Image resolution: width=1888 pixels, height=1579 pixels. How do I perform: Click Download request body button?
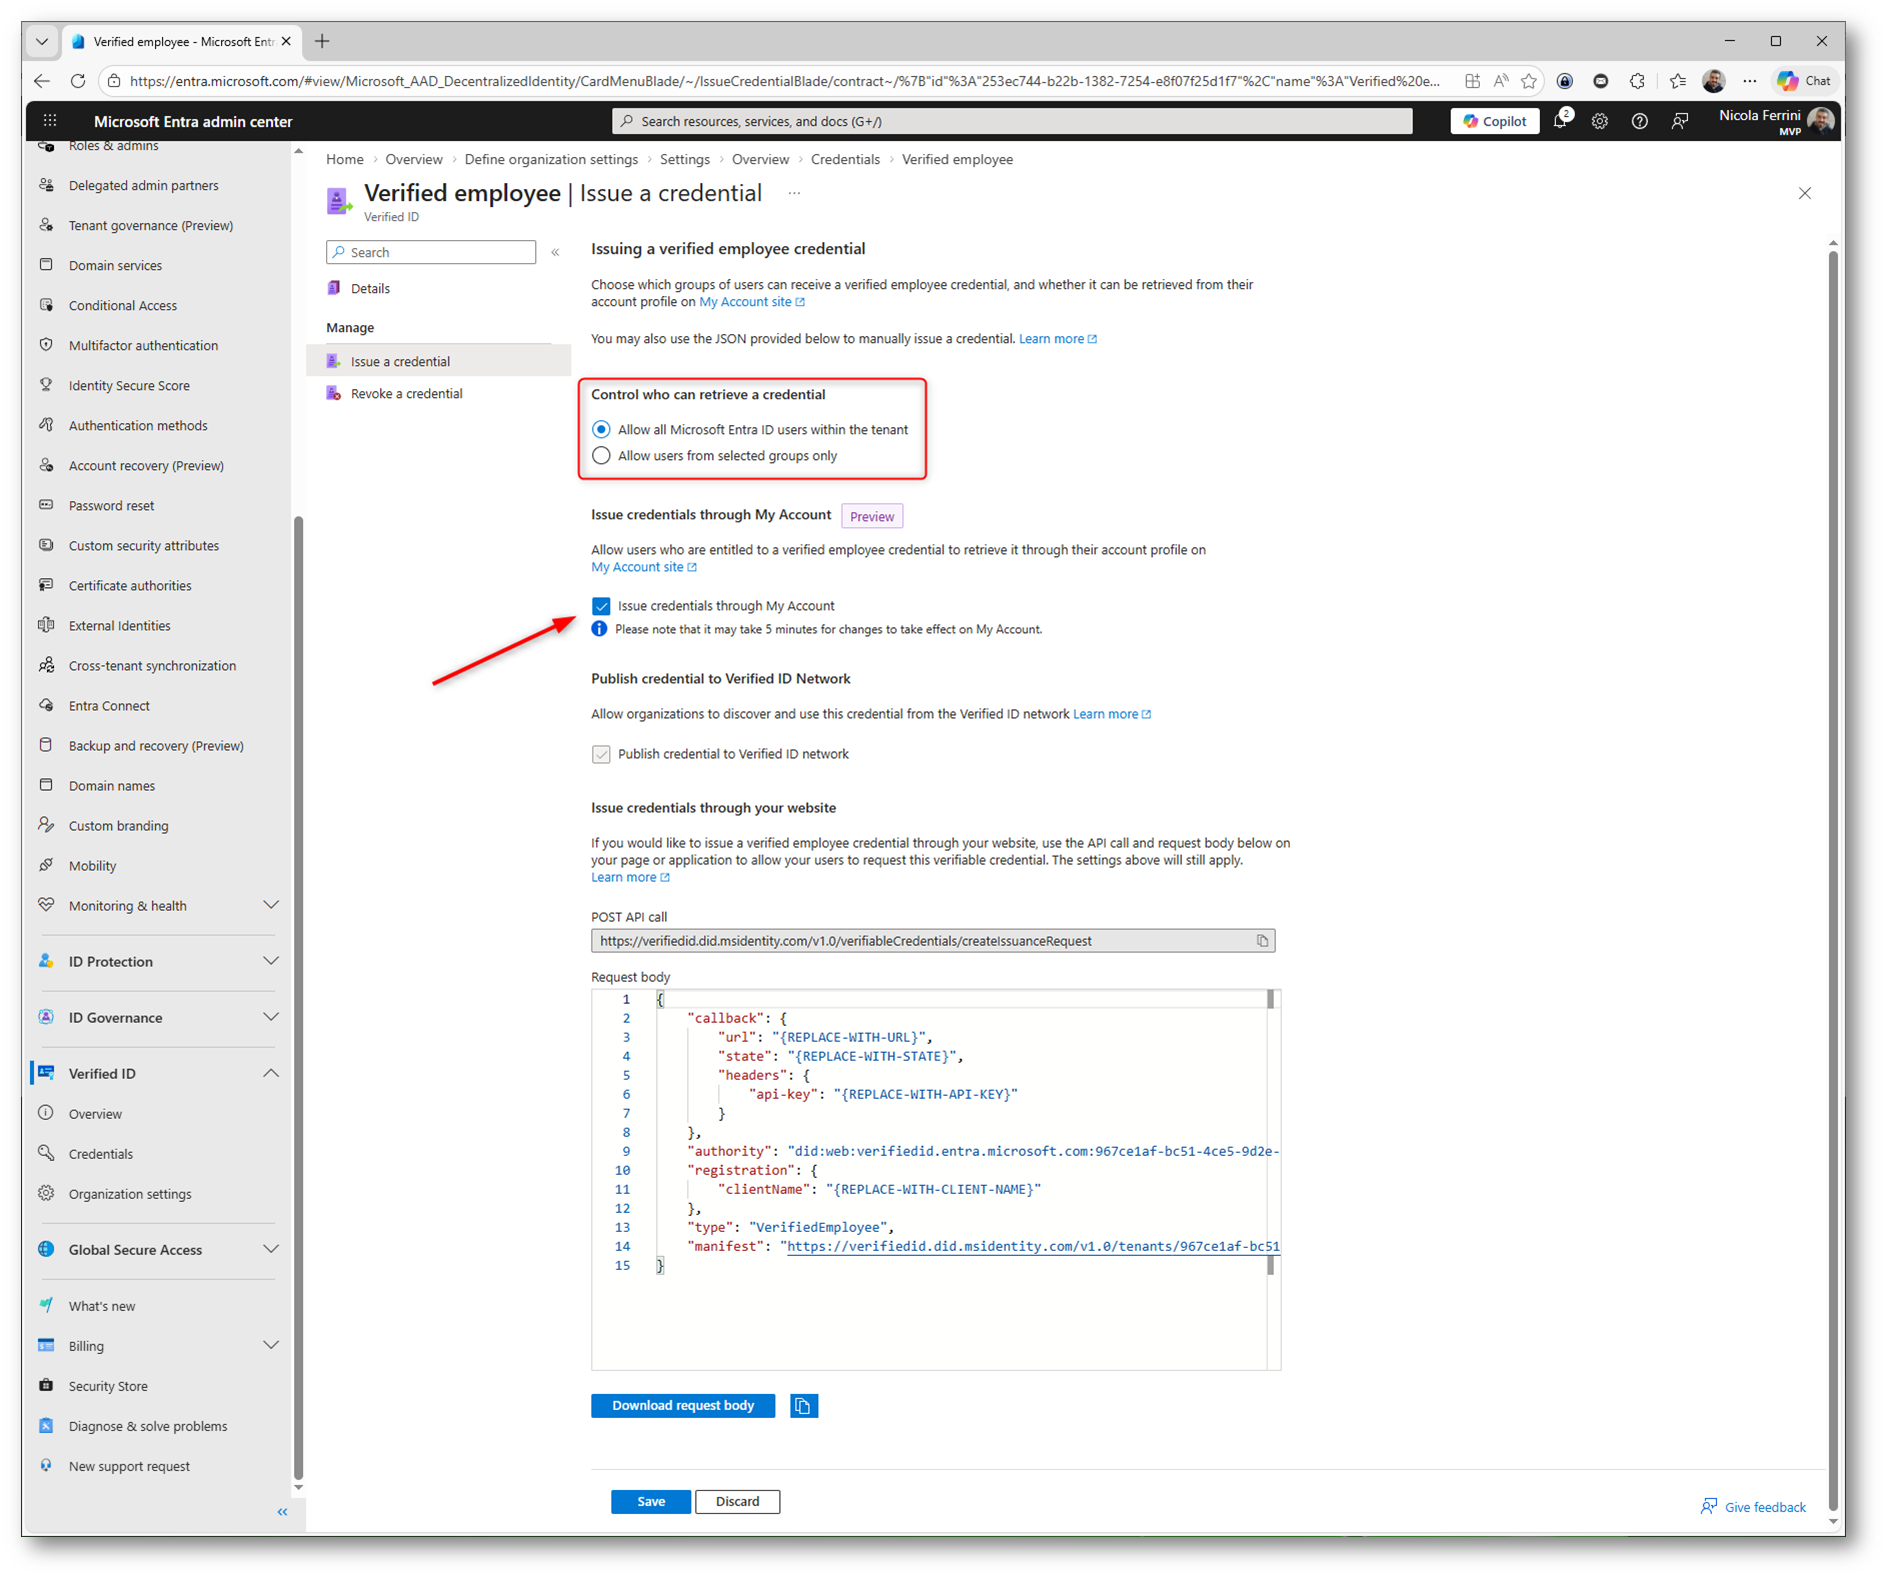click(683, 1406)
